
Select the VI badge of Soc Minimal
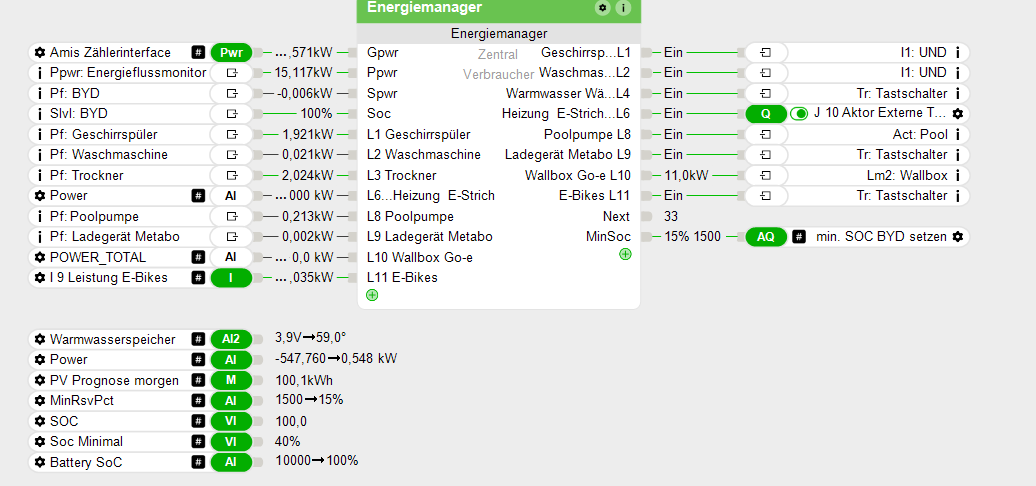[231, 441]
